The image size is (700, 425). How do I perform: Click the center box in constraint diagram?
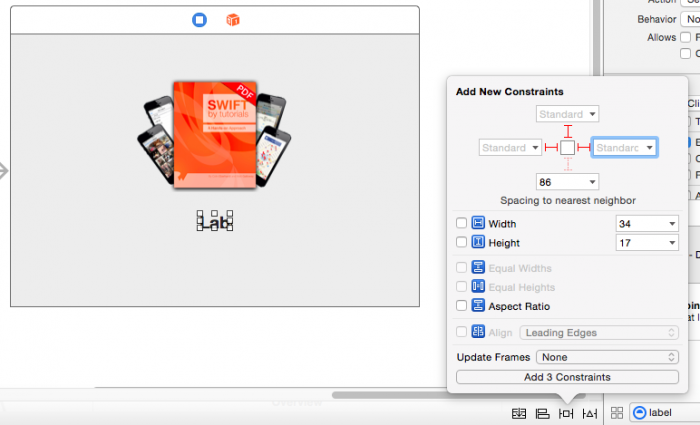pos(567,147)
